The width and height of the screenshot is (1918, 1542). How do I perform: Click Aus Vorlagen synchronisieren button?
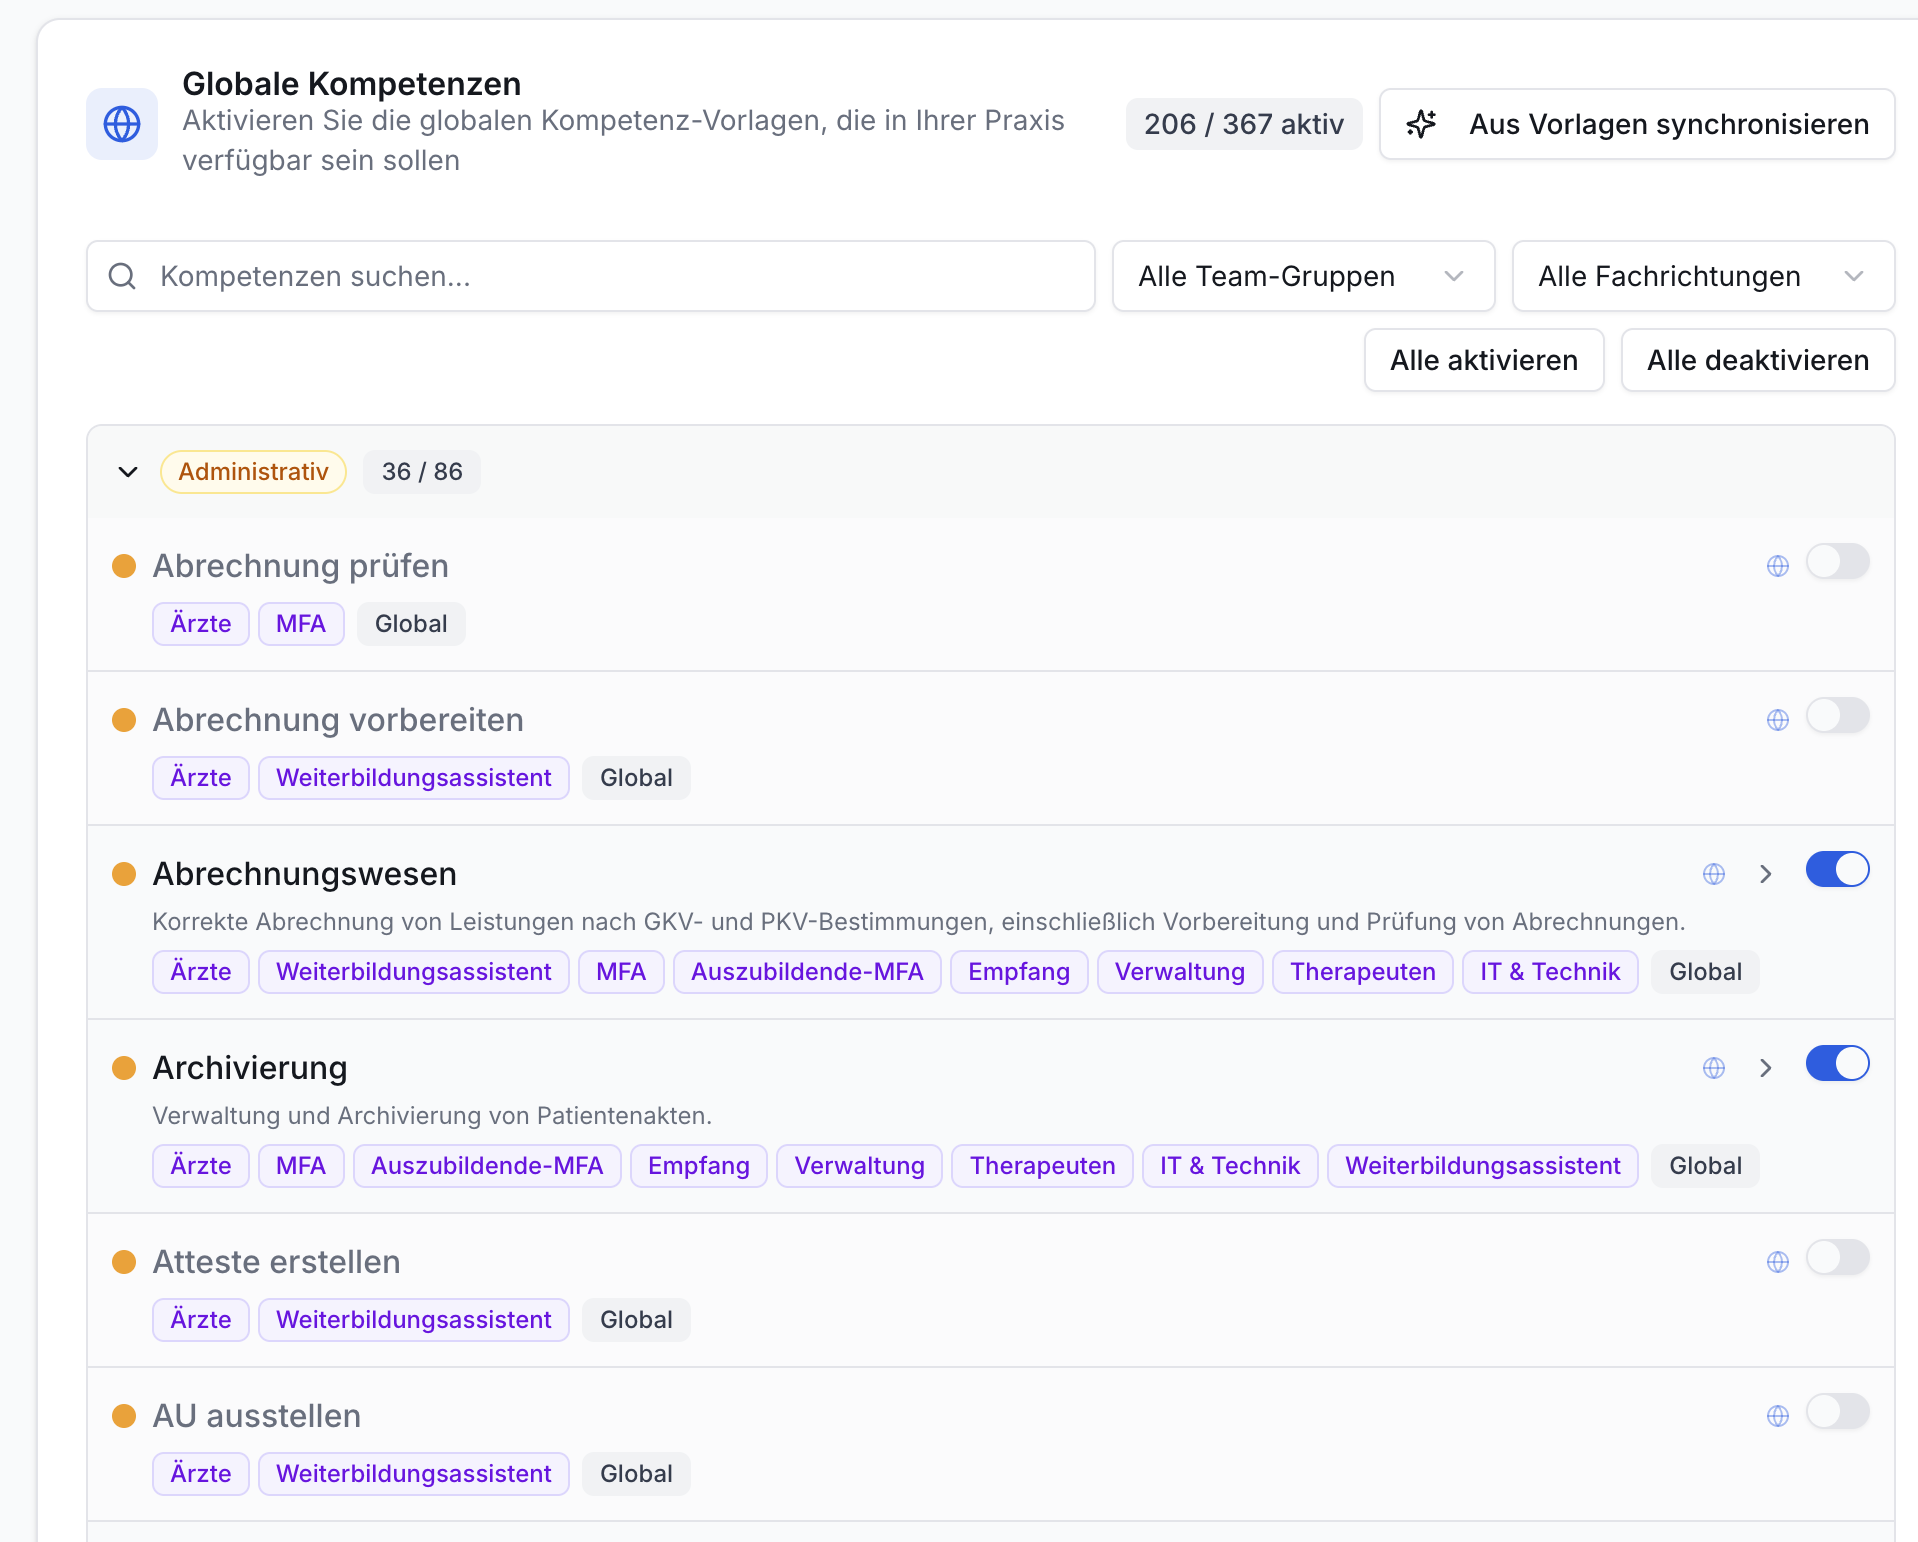point(1637,124)
